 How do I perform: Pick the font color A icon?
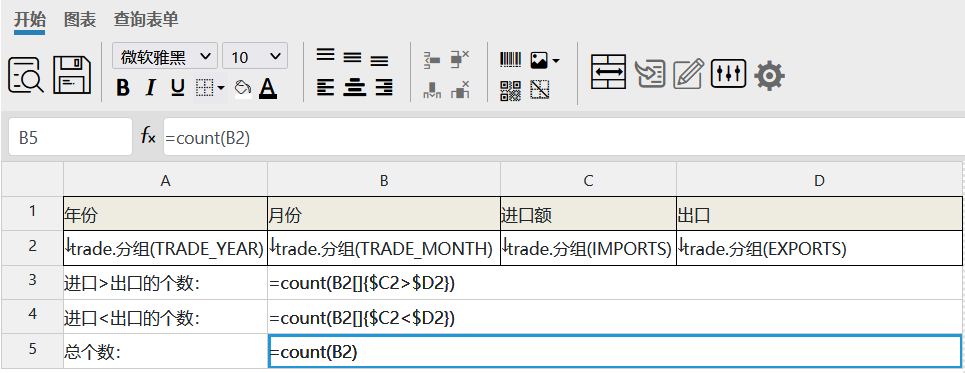[267, 89]
